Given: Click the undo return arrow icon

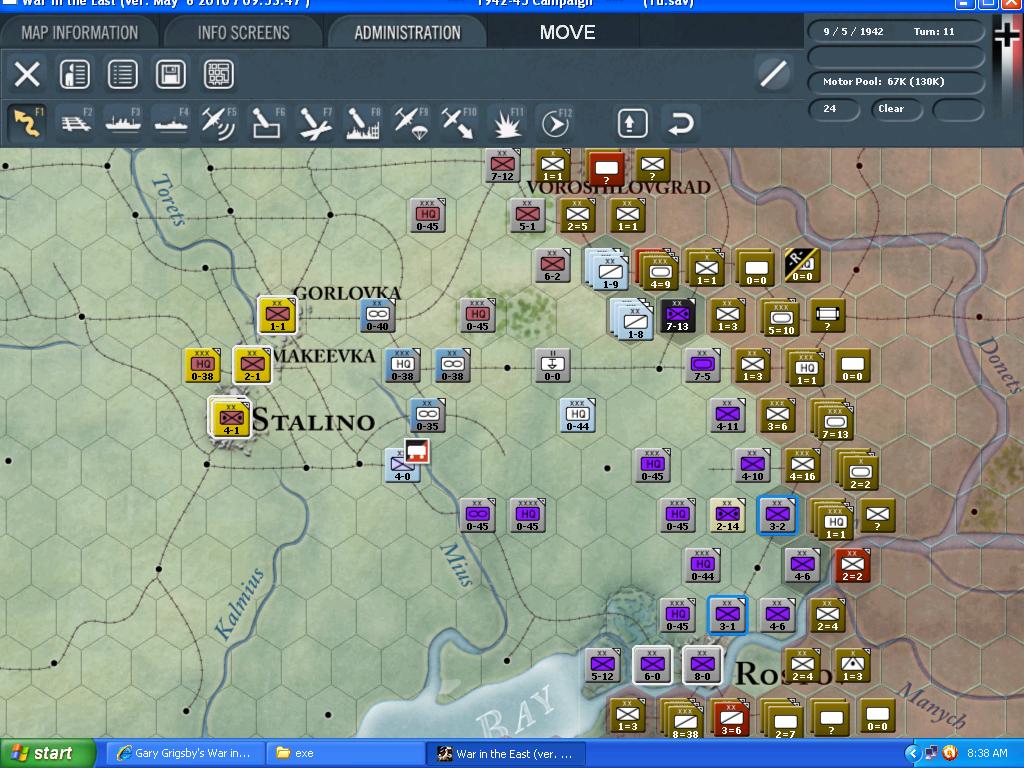Looking at the screenshot, I should click(x=680, y=123).
